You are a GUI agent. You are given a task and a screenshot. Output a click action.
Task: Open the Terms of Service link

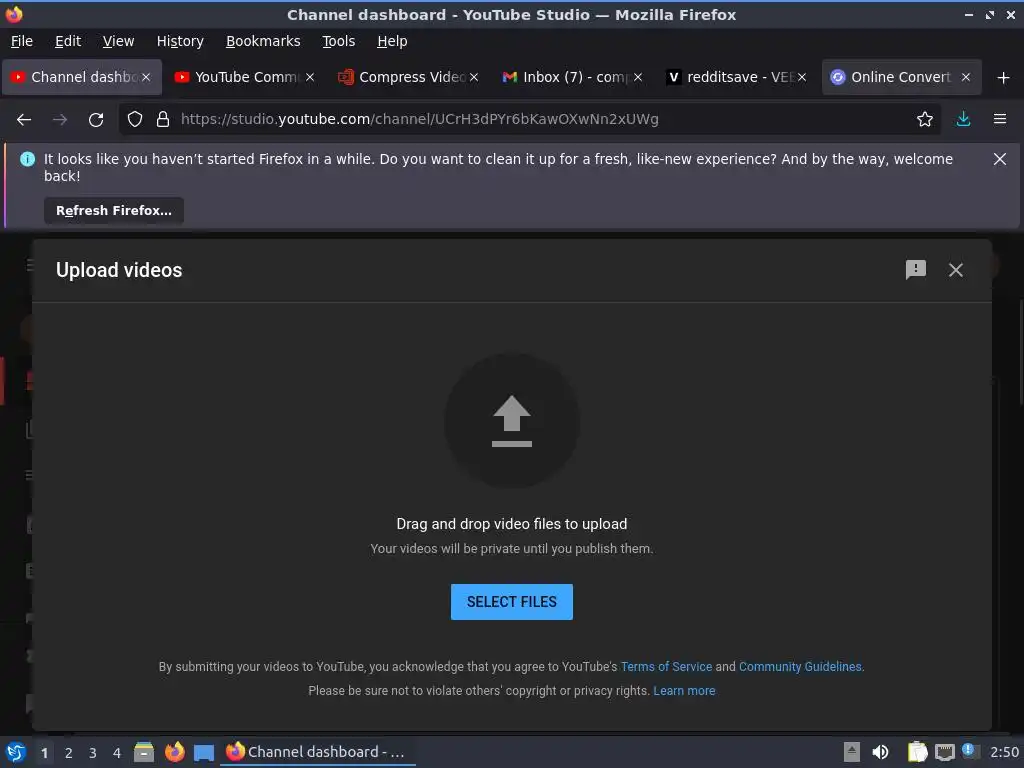[666, 666]
